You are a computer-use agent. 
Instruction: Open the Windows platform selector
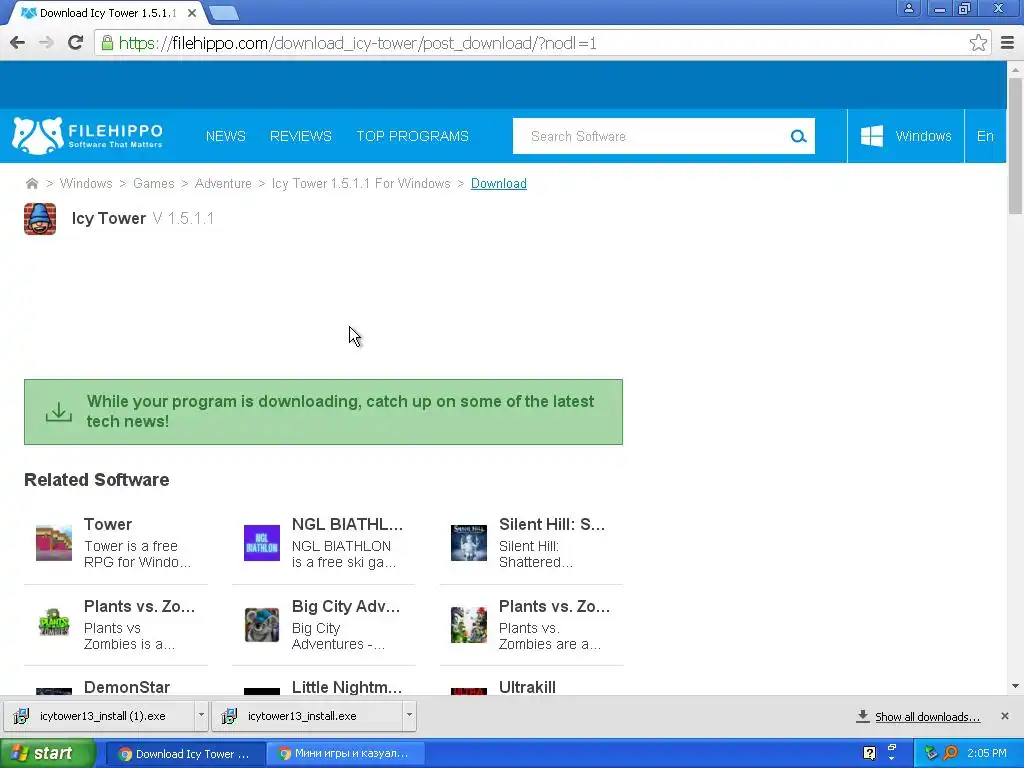tap(906, 136)
